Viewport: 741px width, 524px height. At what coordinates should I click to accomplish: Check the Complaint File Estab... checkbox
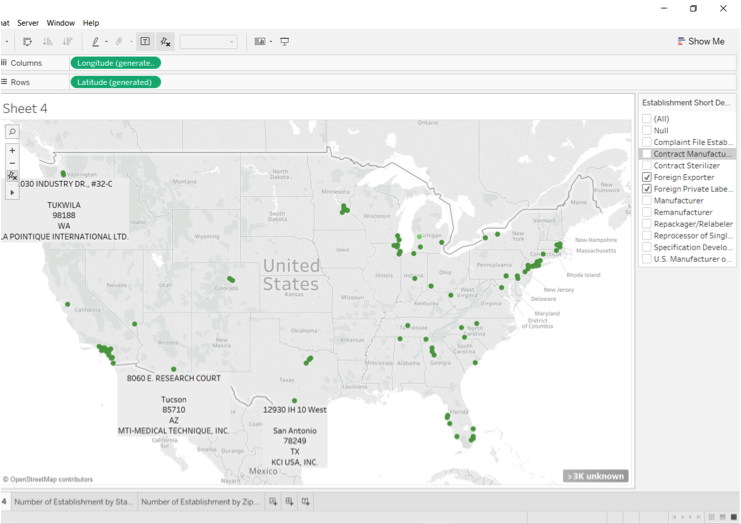(647, 142)
